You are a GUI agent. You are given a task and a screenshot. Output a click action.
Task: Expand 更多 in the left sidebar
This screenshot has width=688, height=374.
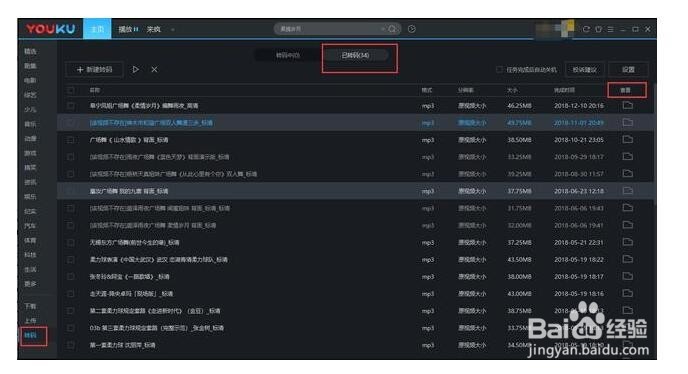pos(30,284)
